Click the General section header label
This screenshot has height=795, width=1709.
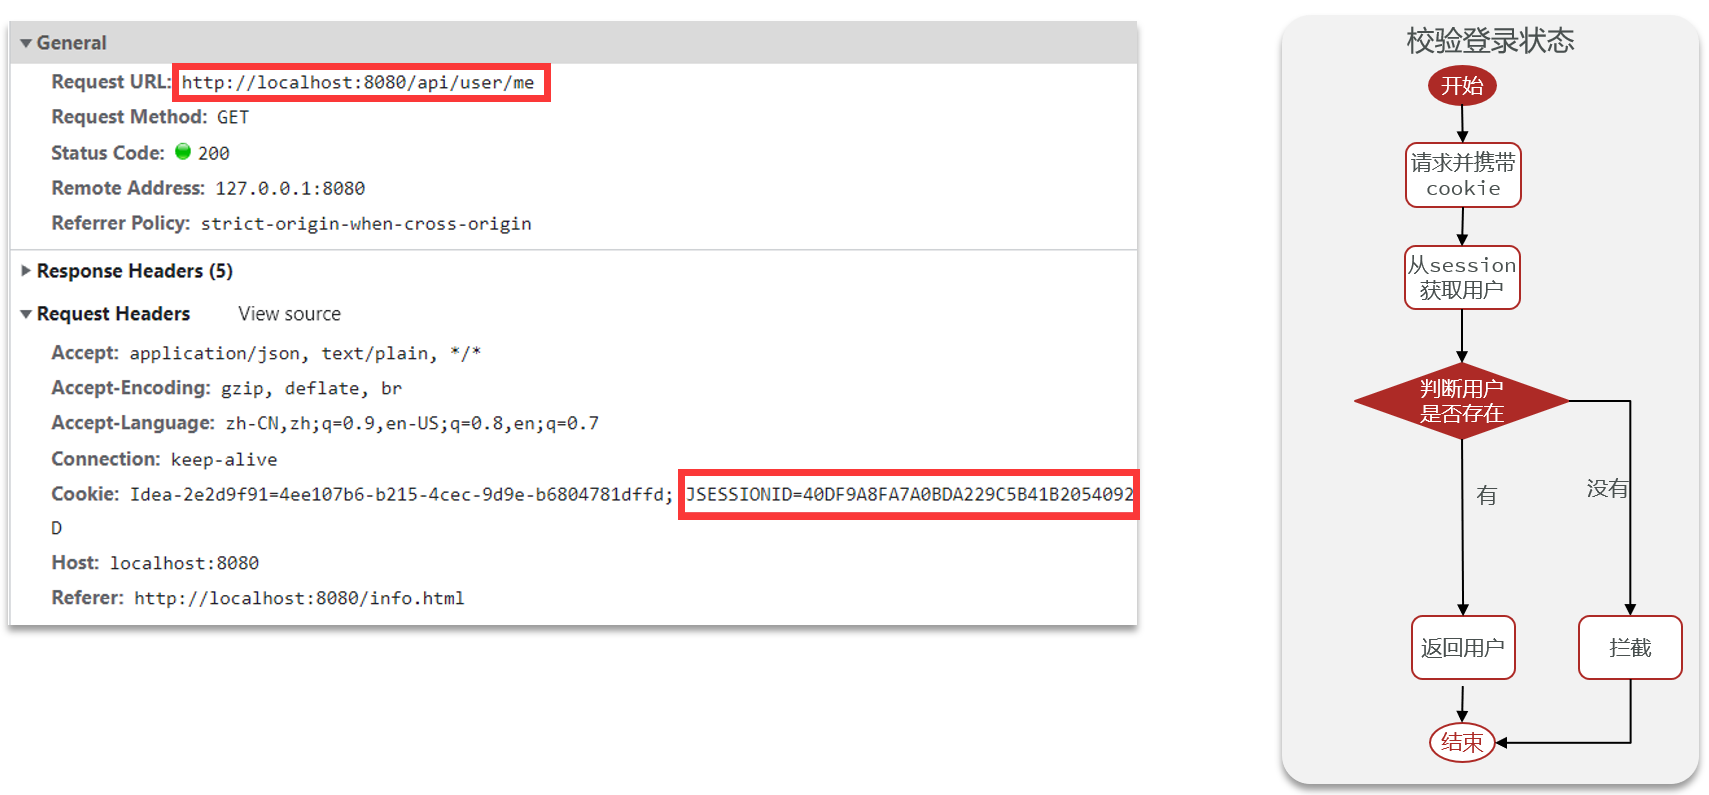point(71,43)
